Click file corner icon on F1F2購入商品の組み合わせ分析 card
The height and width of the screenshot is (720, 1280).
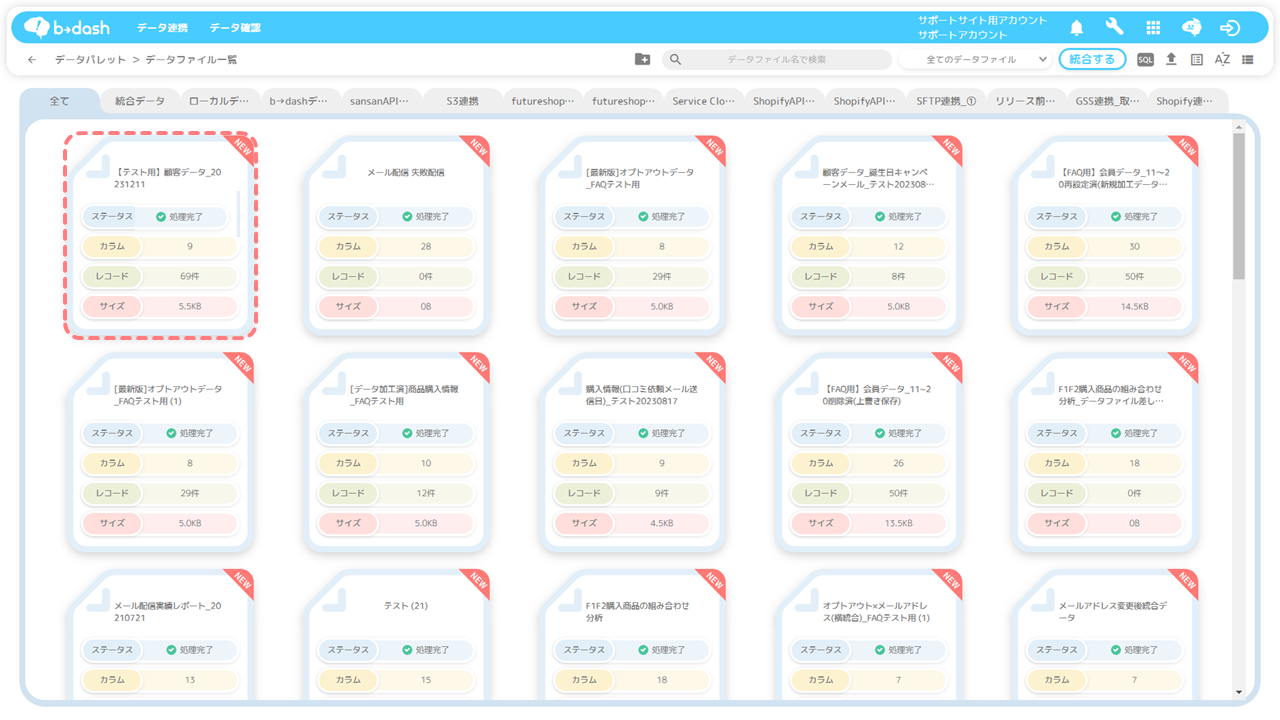(570, 600)
